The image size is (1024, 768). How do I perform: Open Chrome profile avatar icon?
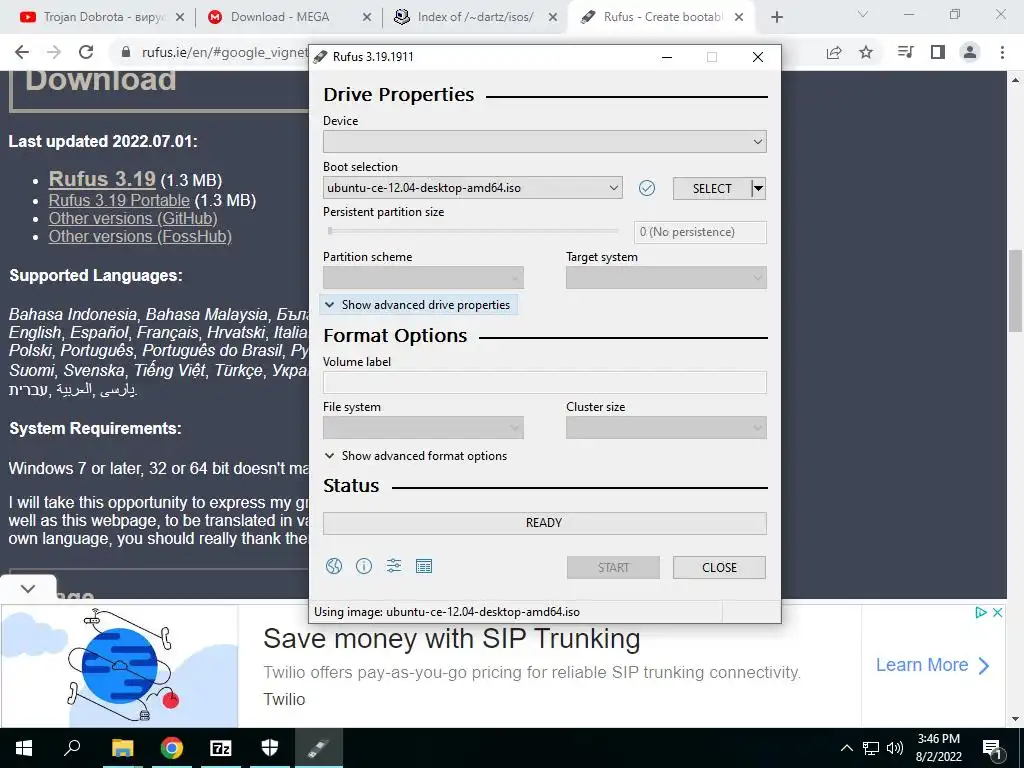pos(970,52)
